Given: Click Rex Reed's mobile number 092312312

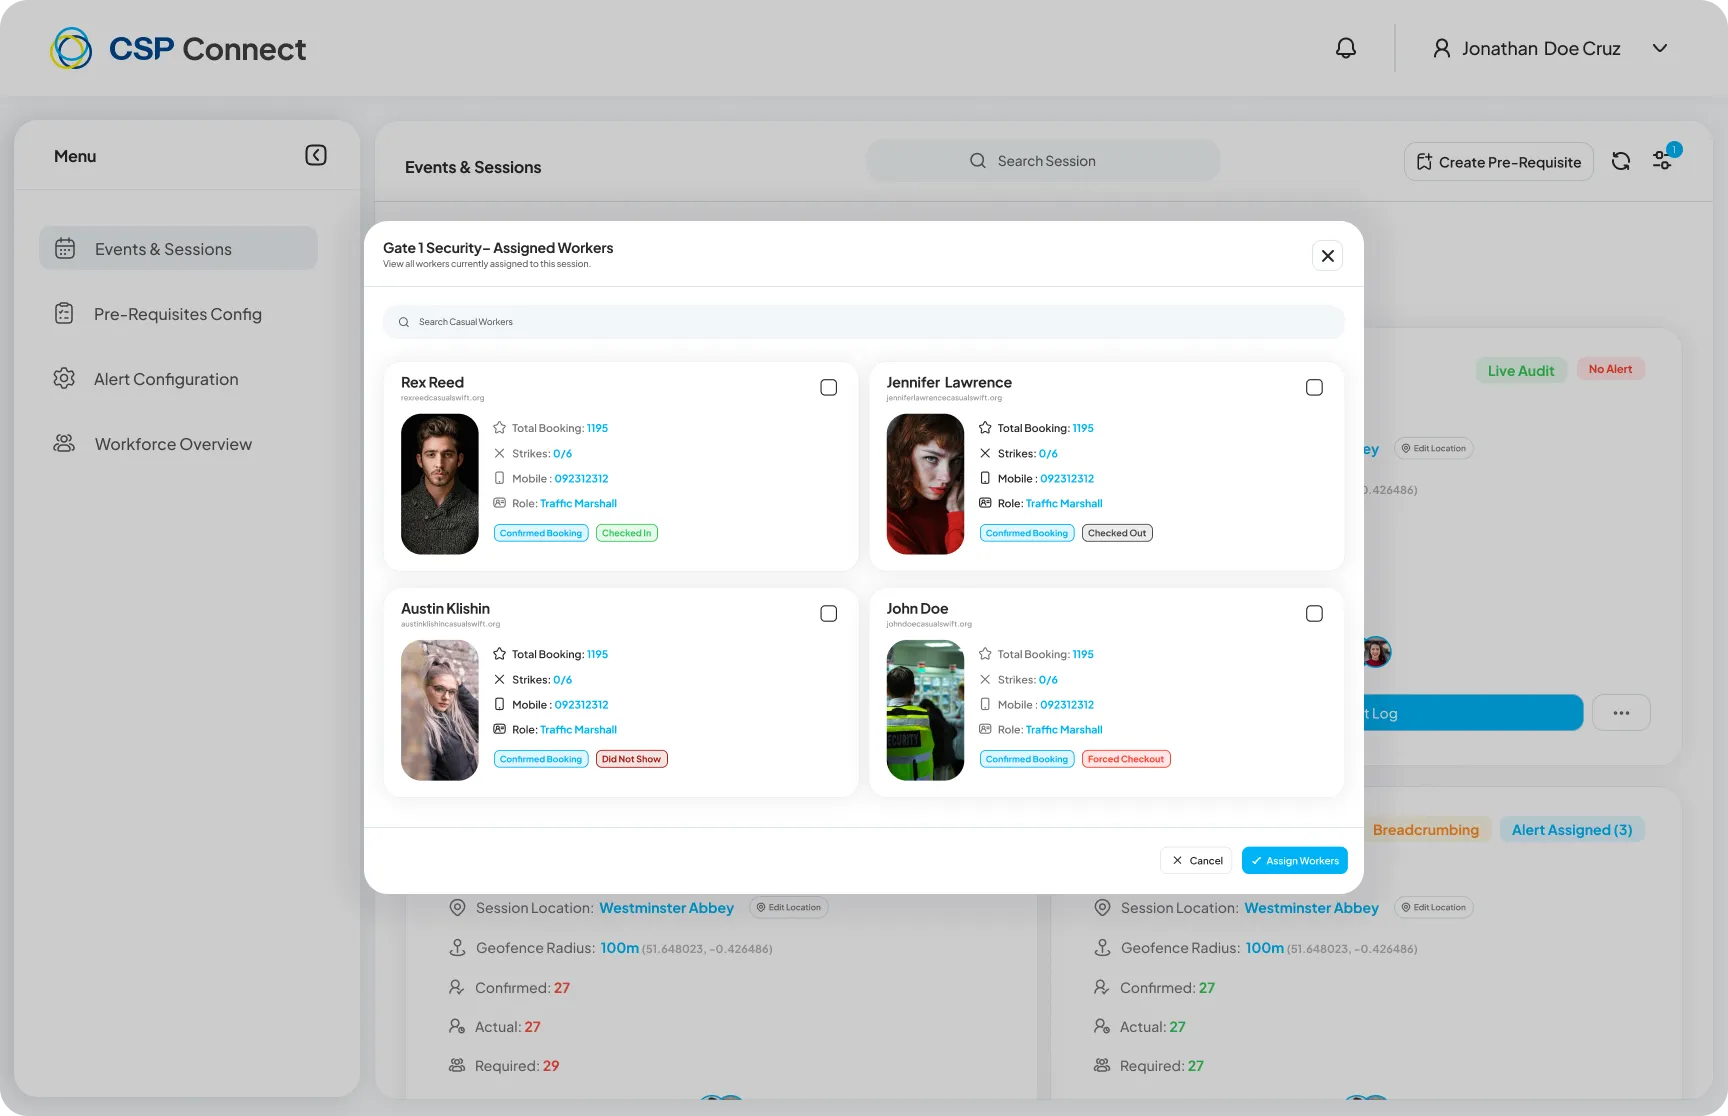Looking at the screenshot, I should pos(581,478).
